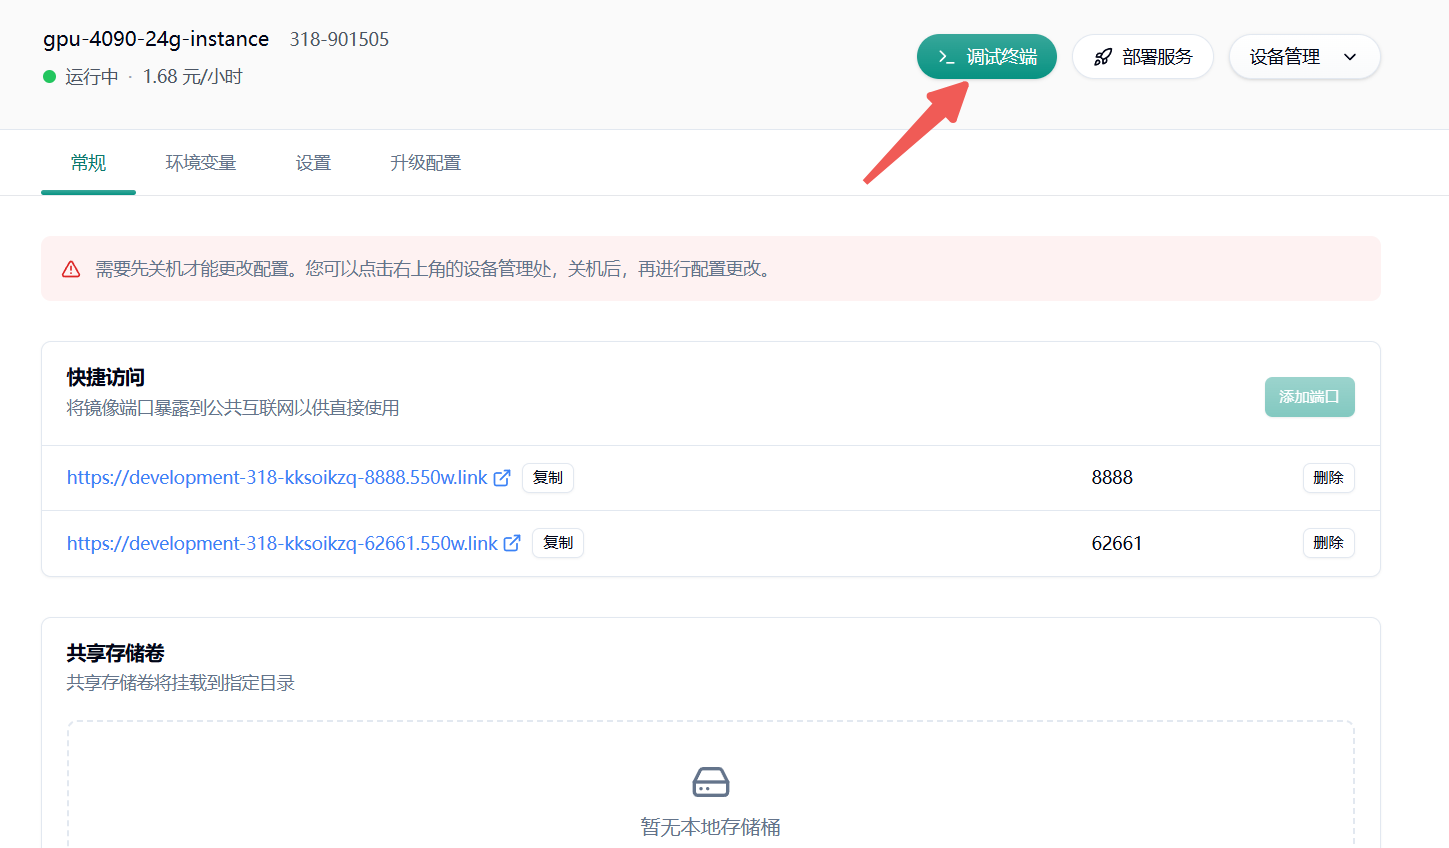
Task: Open the 环境变量 tab
Action: point(201,163)
